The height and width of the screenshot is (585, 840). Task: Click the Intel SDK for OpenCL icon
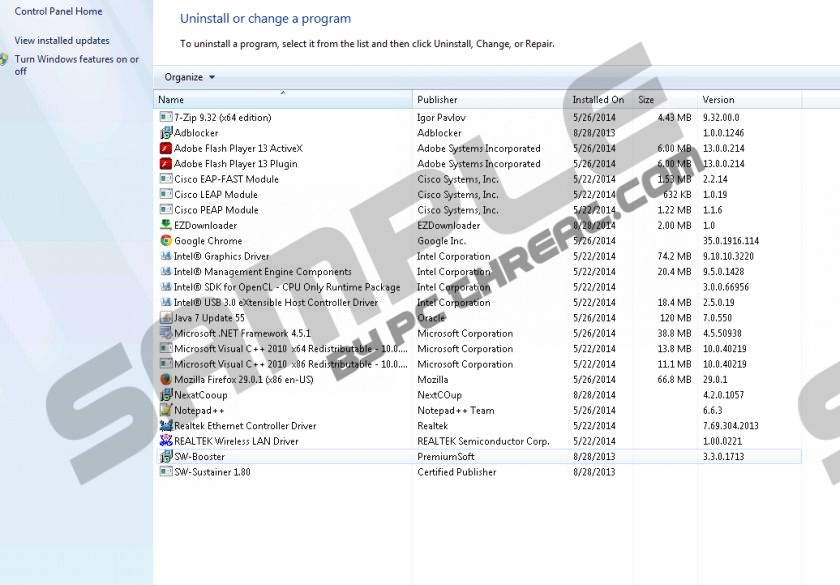[x=166, y=287]
